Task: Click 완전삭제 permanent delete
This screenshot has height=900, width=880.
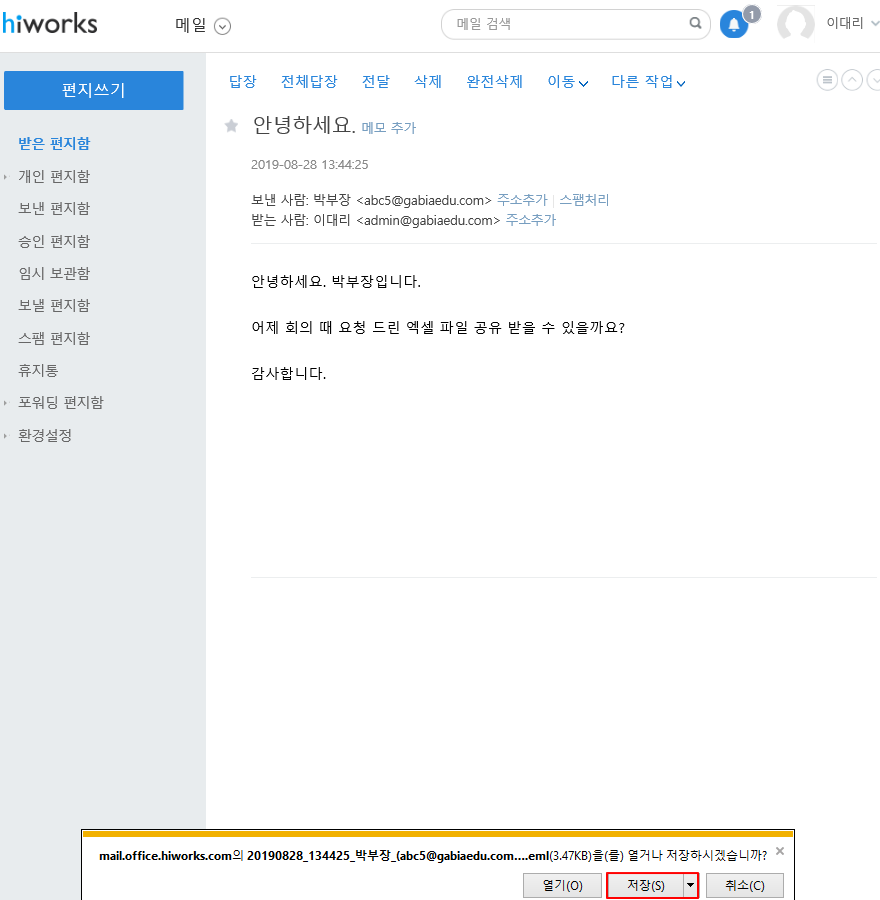Action: coord(494,82)
